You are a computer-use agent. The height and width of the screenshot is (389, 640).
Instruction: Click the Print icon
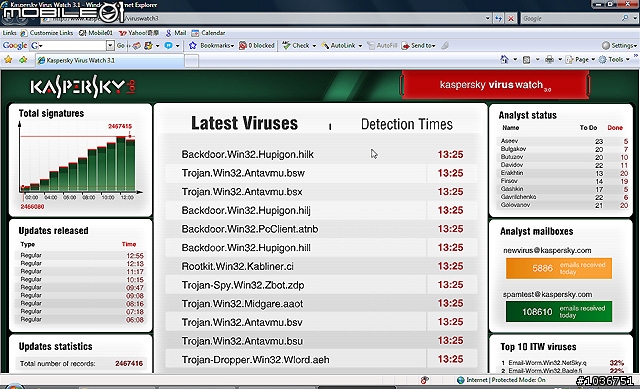coord(549,60)
